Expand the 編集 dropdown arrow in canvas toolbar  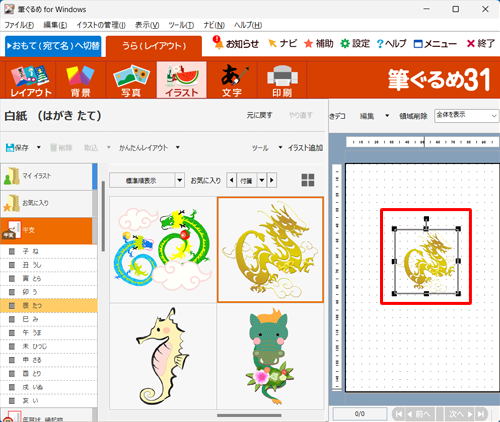pos(387,116)
